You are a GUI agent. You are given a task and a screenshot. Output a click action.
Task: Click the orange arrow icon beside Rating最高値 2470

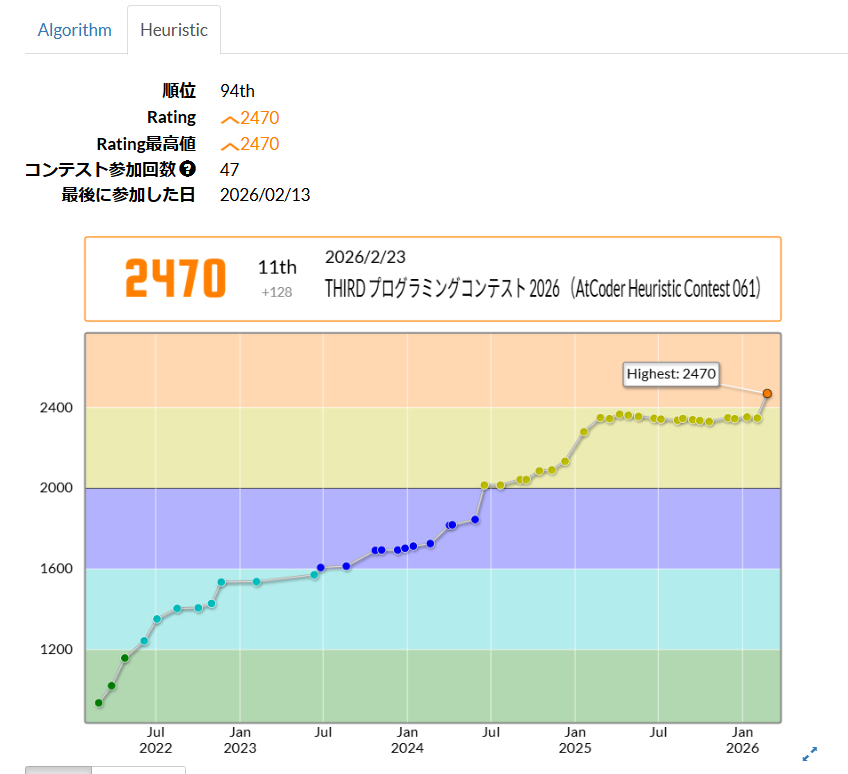[230, 146]
